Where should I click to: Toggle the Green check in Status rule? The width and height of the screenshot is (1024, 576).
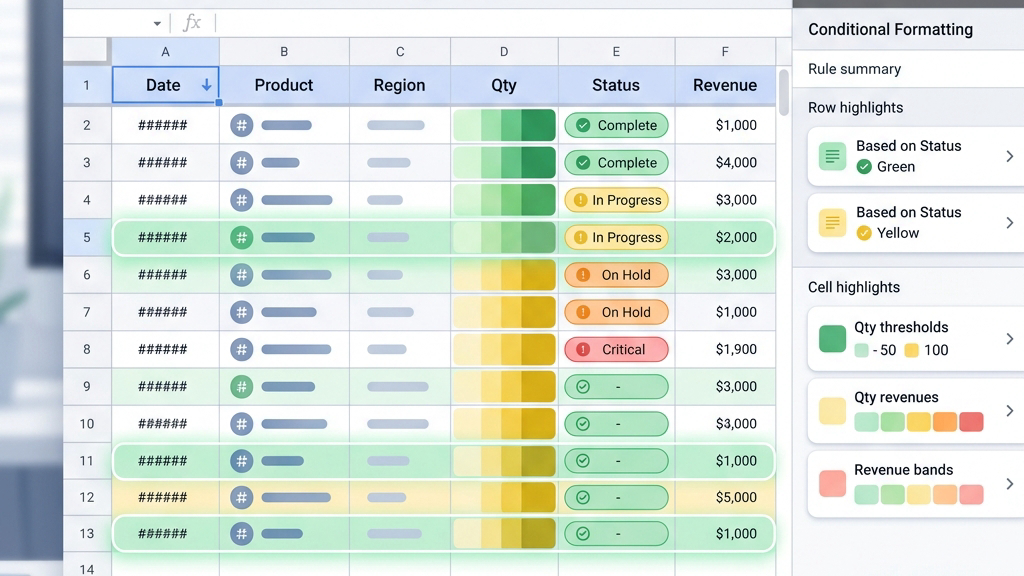[864, 167]
